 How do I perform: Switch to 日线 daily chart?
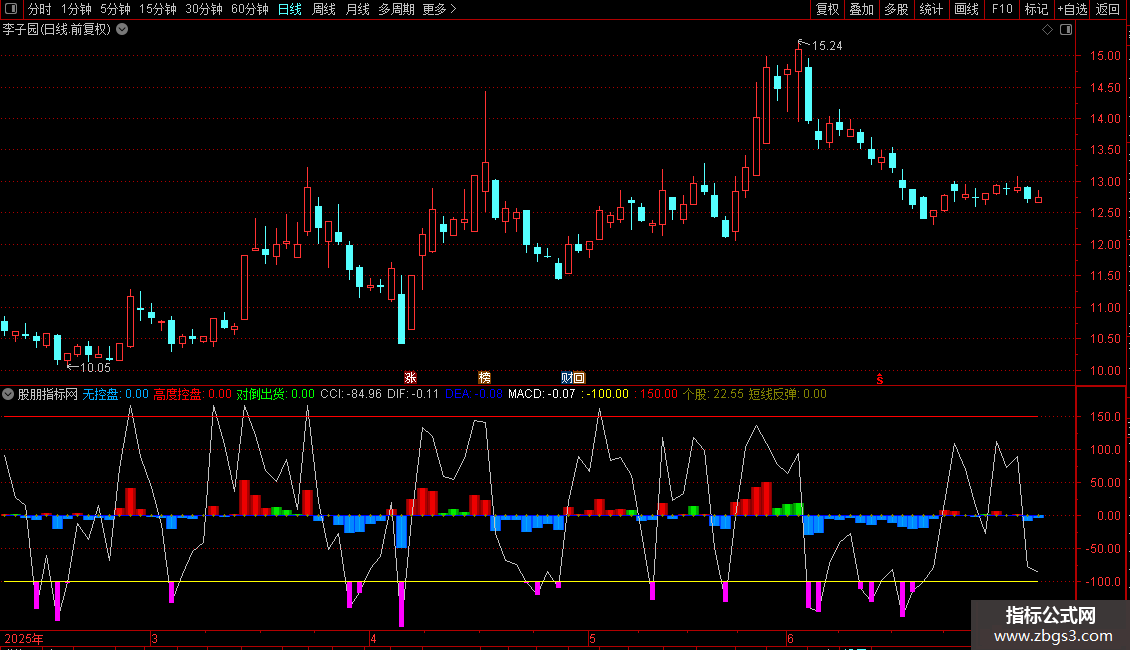tap(290, 9)
